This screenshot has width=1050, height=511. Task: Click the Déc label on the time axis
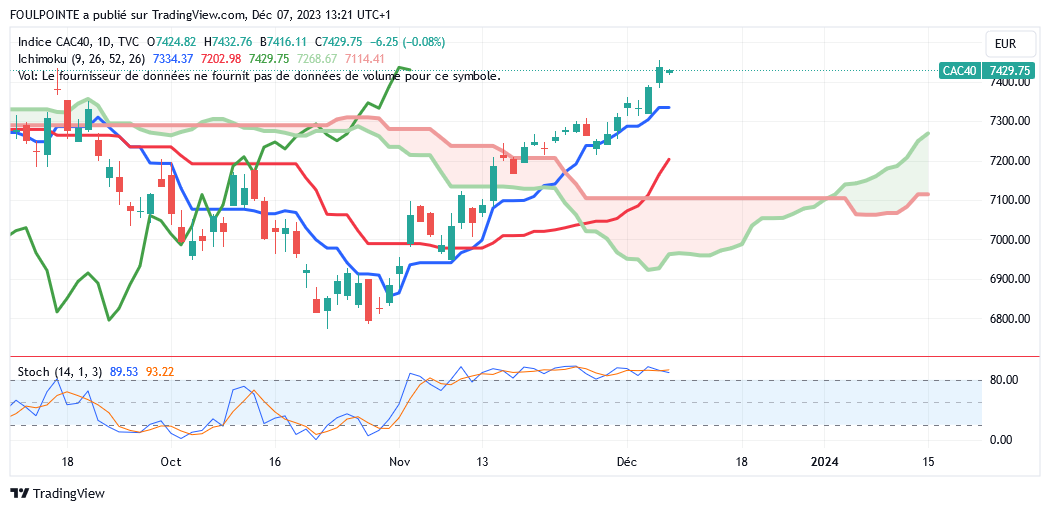coord(627,462)
